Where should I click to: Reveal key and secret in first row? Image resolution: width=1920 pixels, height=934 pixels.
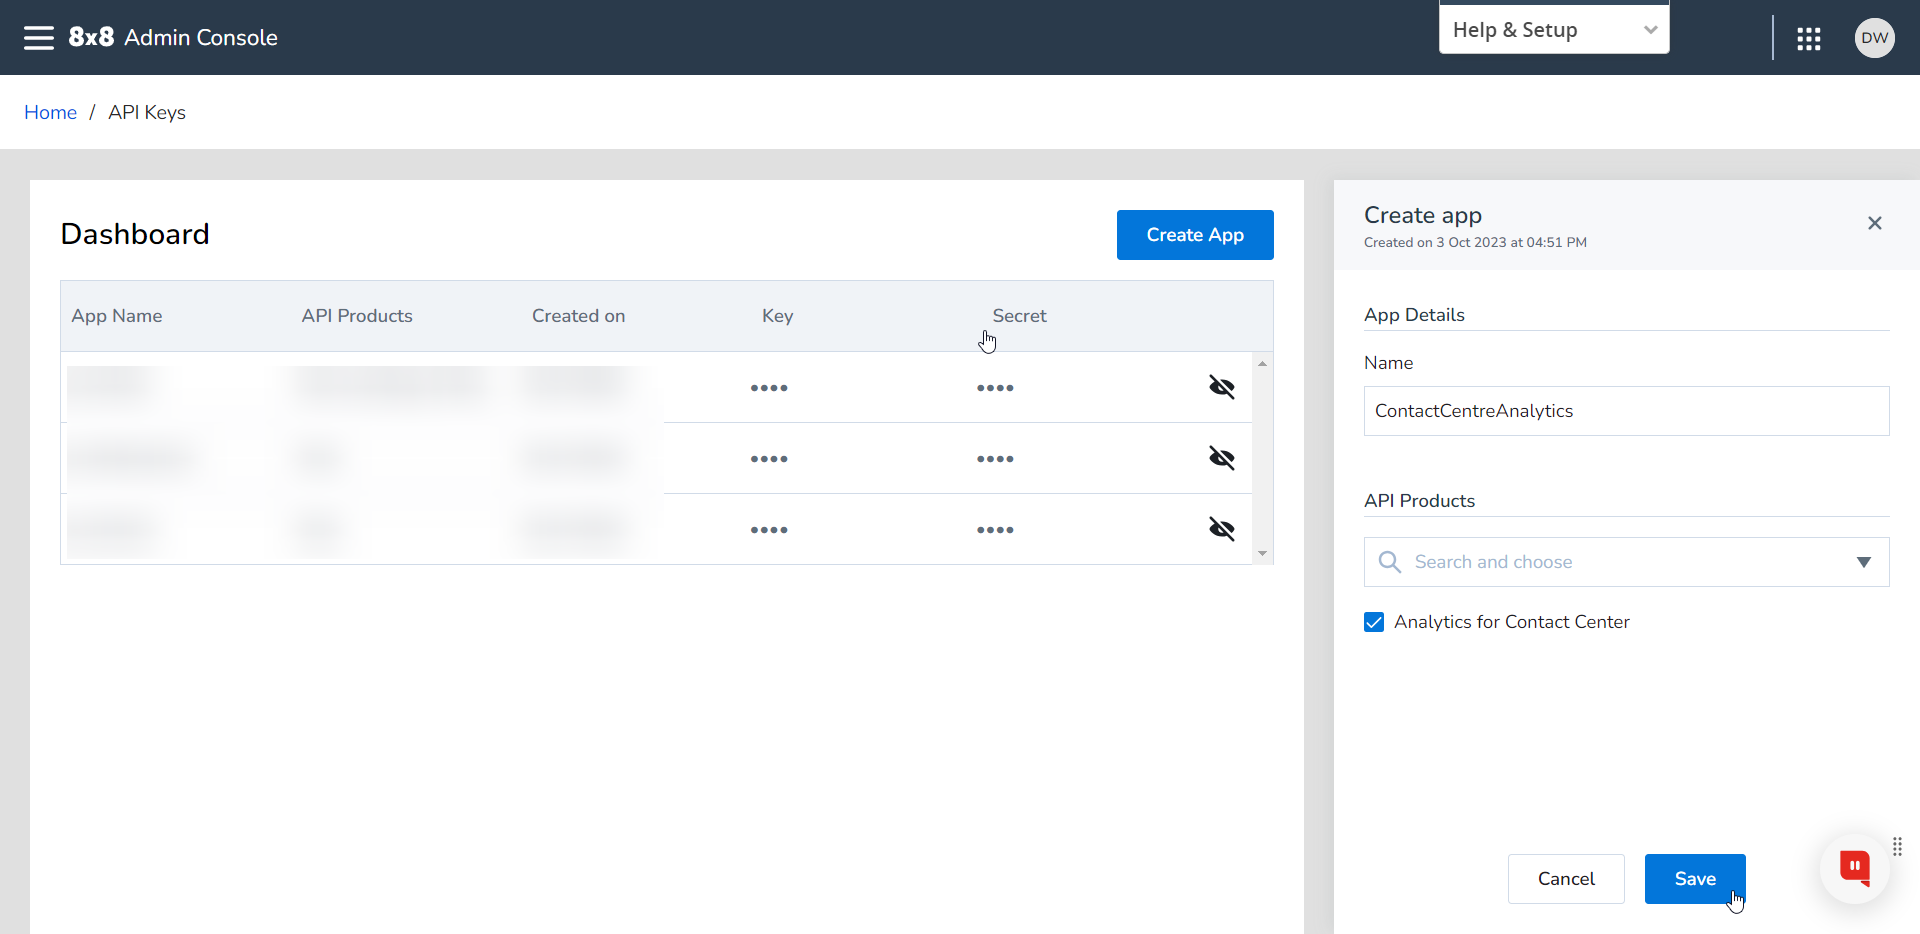tap(1222, 387)
